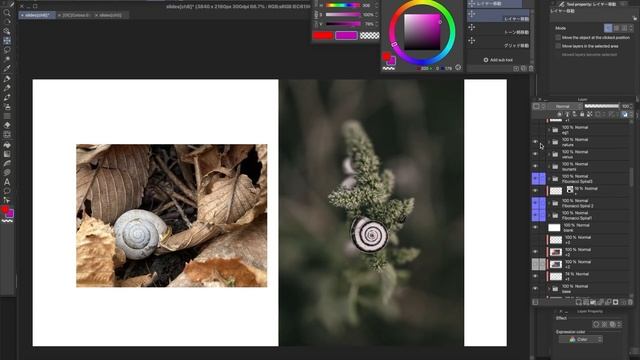Viewport: 640px width, 360px height.
Task: Select the third Mode button in Tool property
Action: (624, 28)
